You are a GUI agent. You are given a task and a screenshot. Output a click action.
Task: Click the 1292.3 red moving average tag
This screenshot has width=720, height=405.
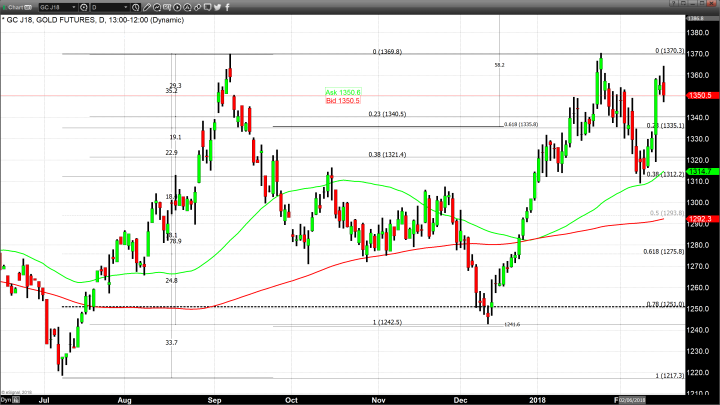(x=701, y=218)
